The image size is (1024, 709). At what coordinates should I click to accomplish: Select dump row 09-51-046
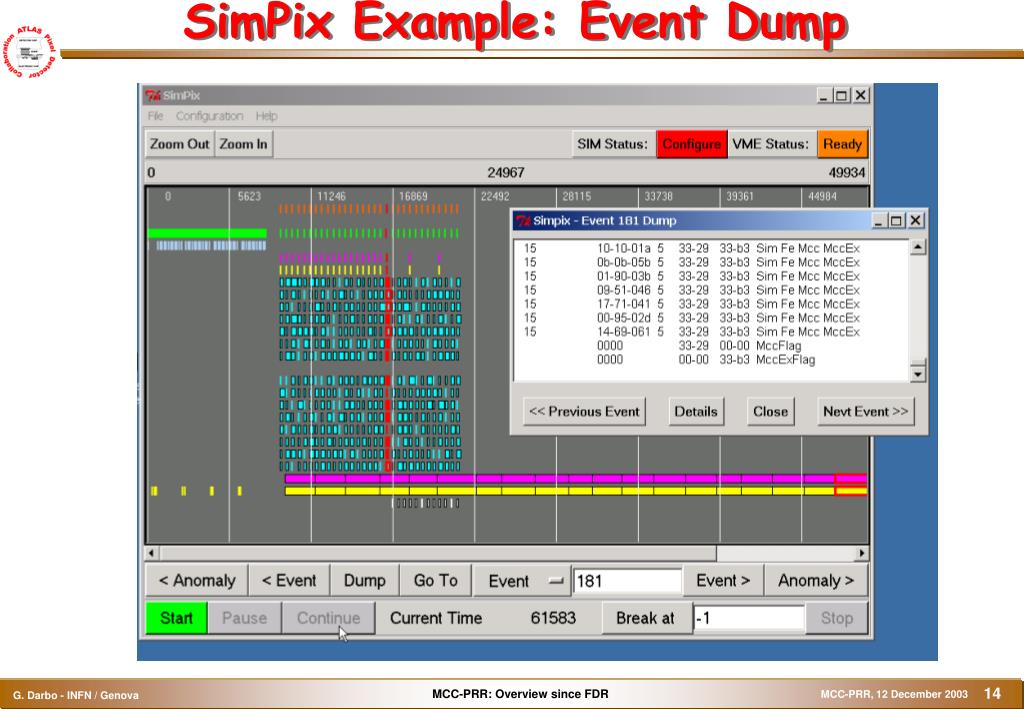692,290
